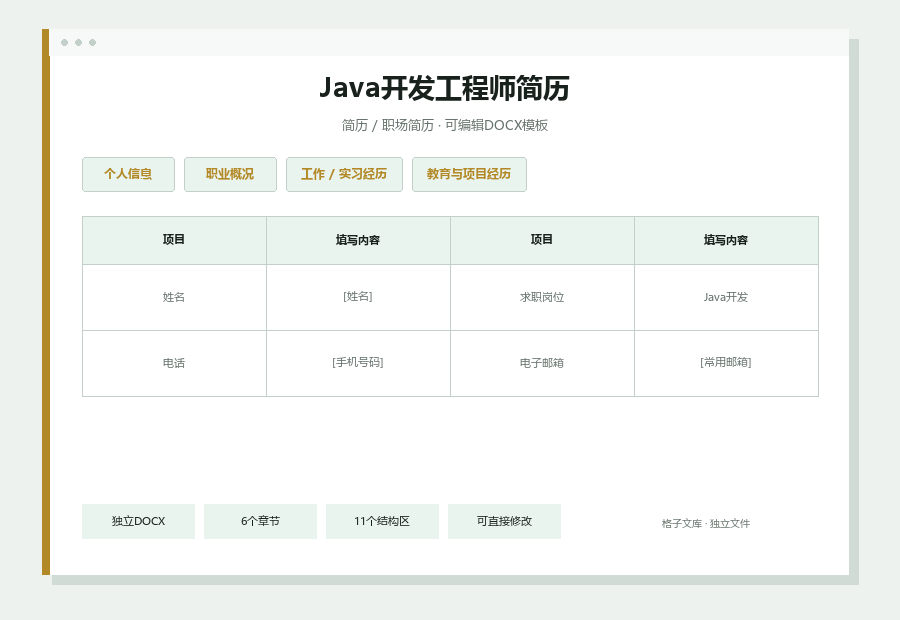
Task: Switch to the 职业概况 tab
Action: click(230, 175)
